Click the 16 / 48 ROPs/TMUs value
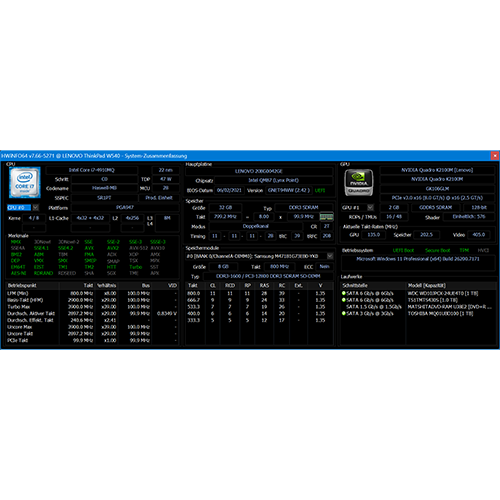 pyautogui.click(x=394, y=217)
